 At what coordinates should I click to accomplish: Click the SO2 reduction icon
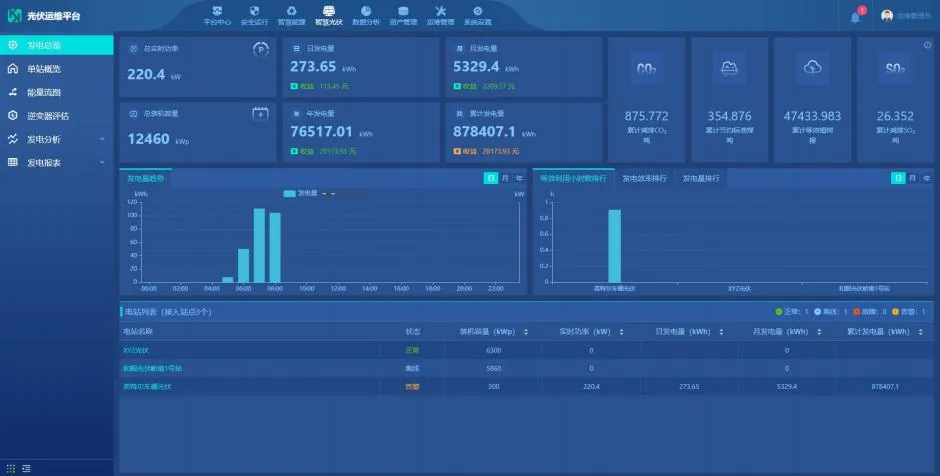coord(895,68)
